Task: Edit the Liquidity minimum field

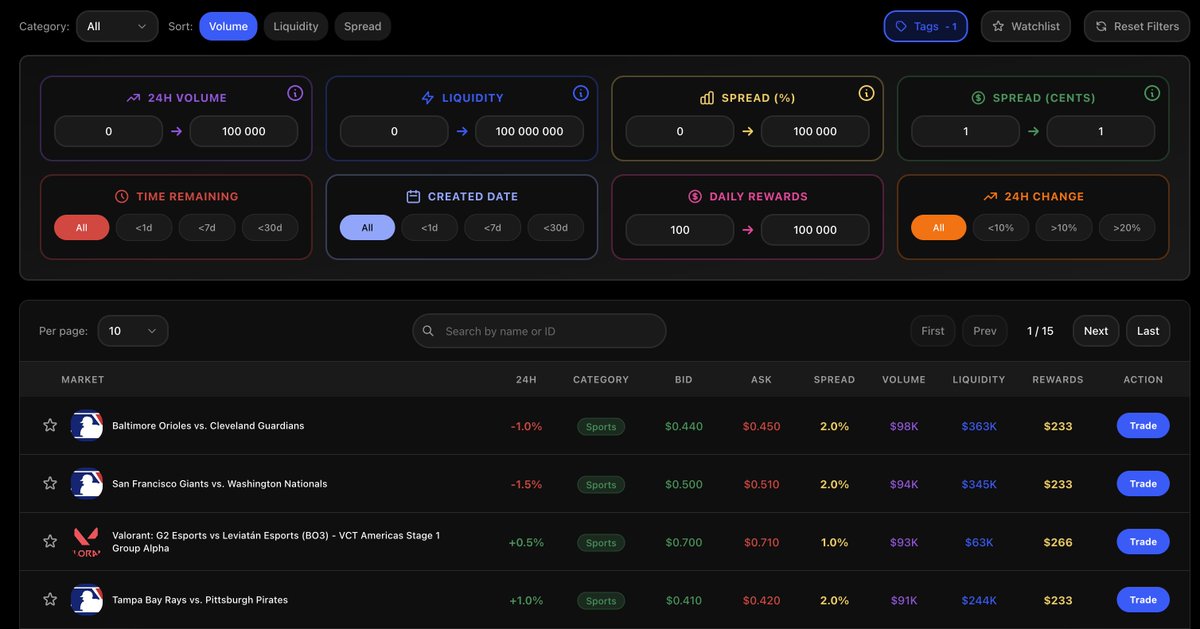Action: (394, 131)
